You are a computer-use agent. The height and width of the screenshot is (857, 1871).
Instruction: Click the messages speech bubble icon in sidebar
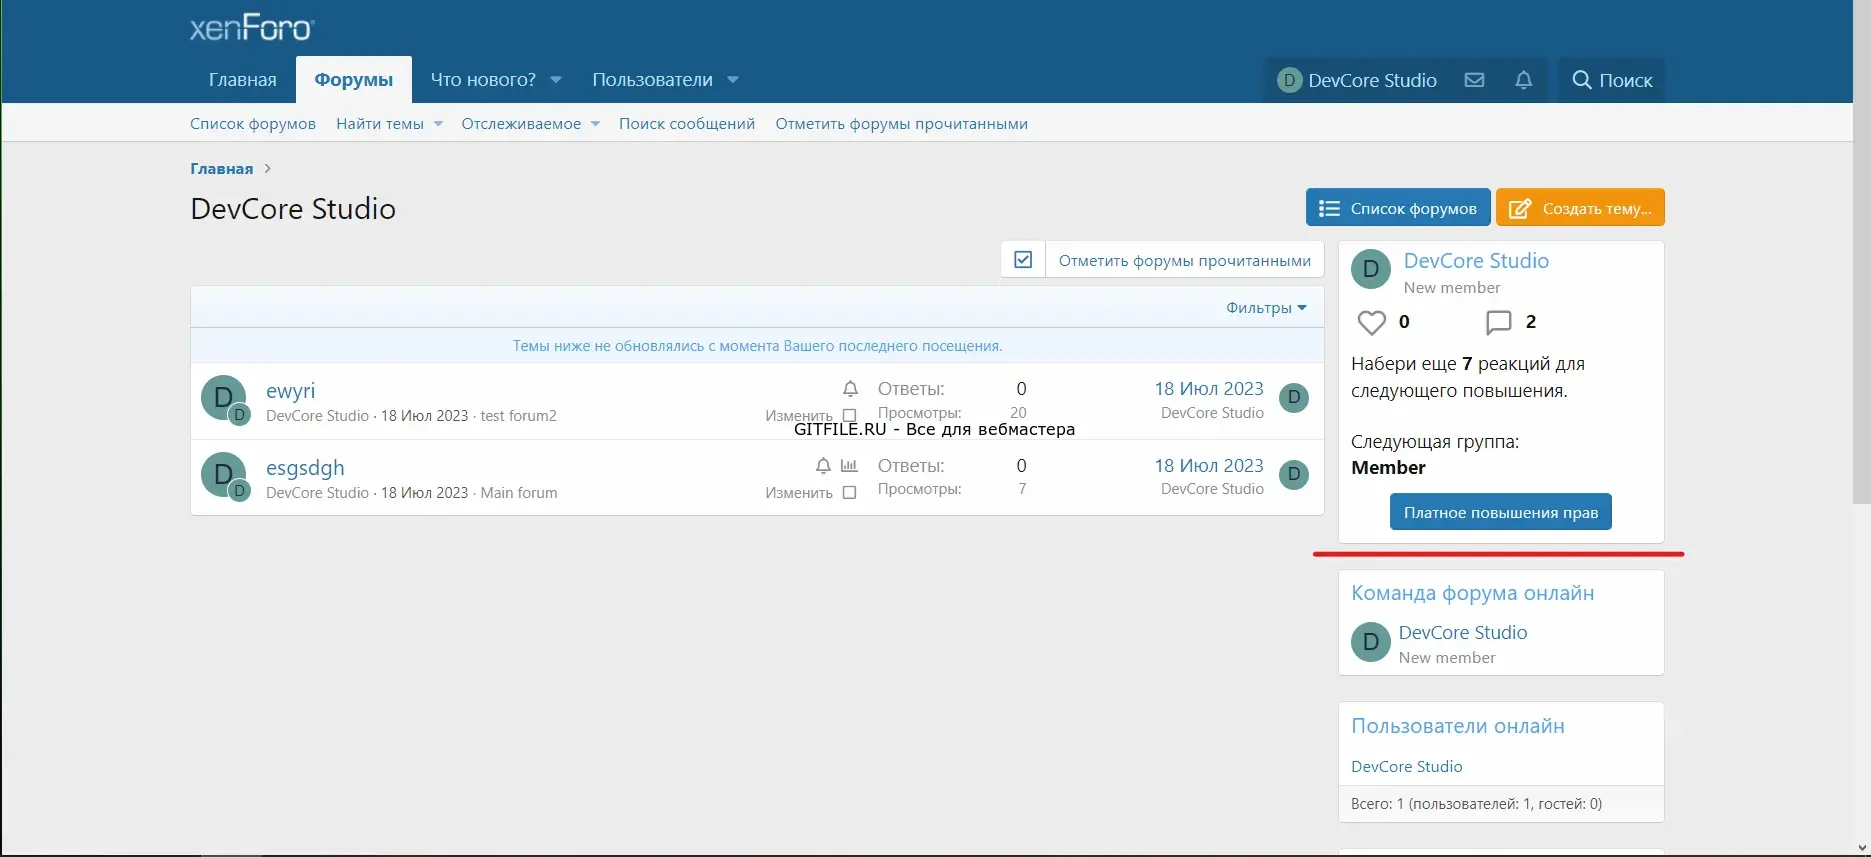tap(1498, 322)
